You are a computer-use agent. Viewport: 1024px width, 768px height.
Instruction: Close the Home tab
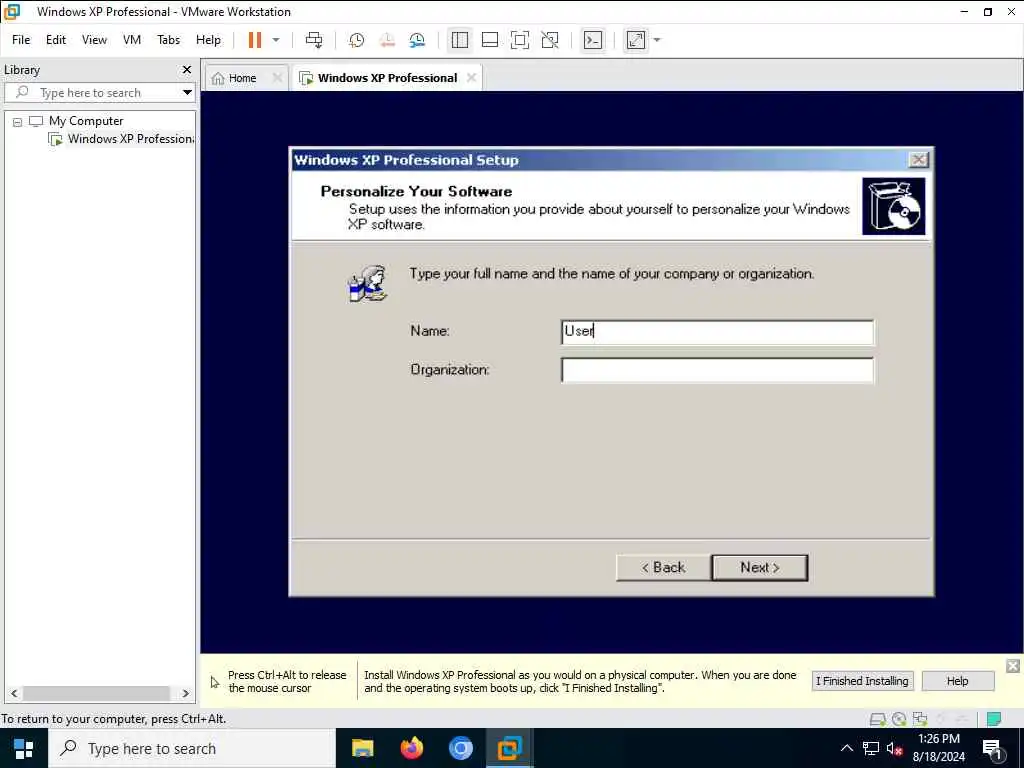(277, 78)
